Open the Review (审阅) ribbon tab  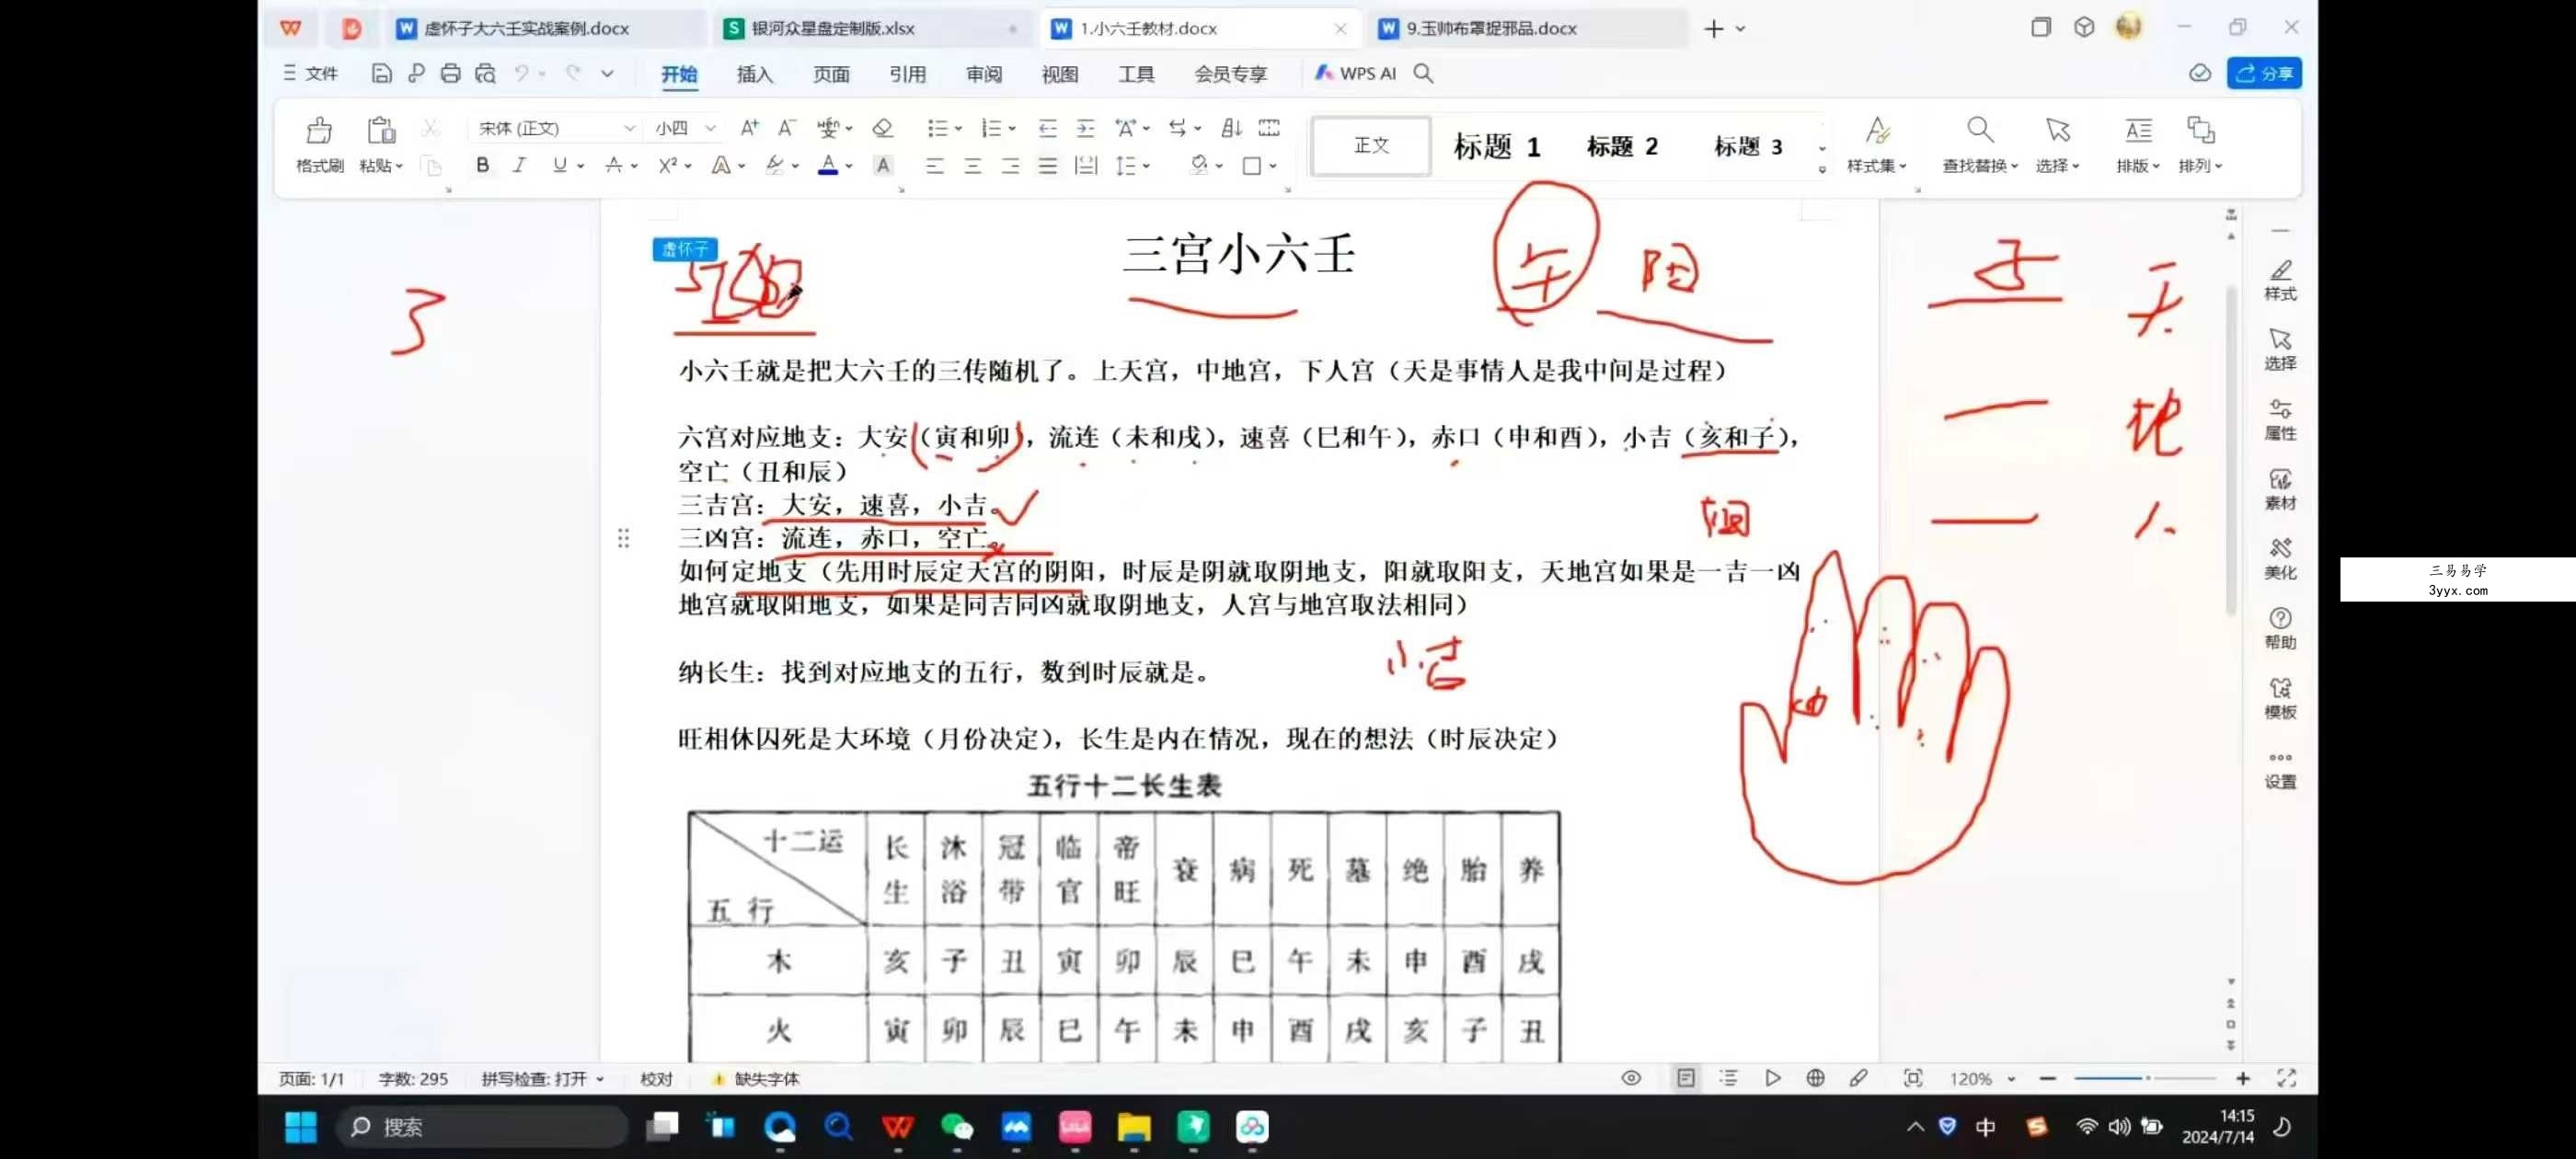tap(984, 73)
